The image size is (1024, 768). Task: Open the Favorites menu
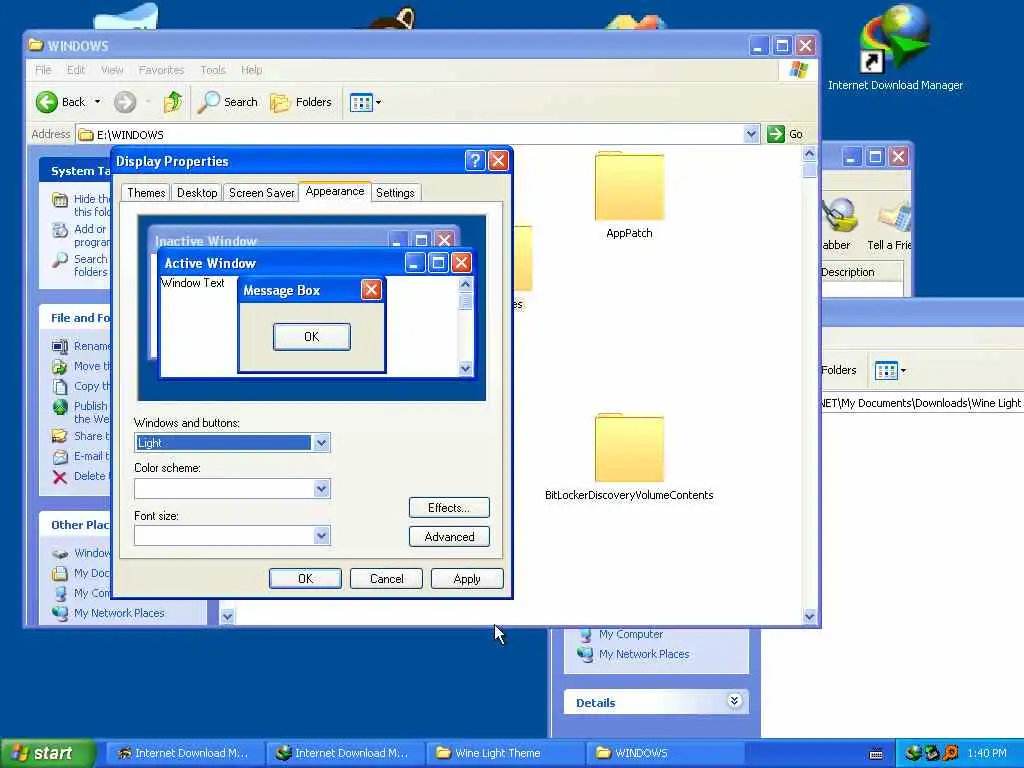[161, 70]
